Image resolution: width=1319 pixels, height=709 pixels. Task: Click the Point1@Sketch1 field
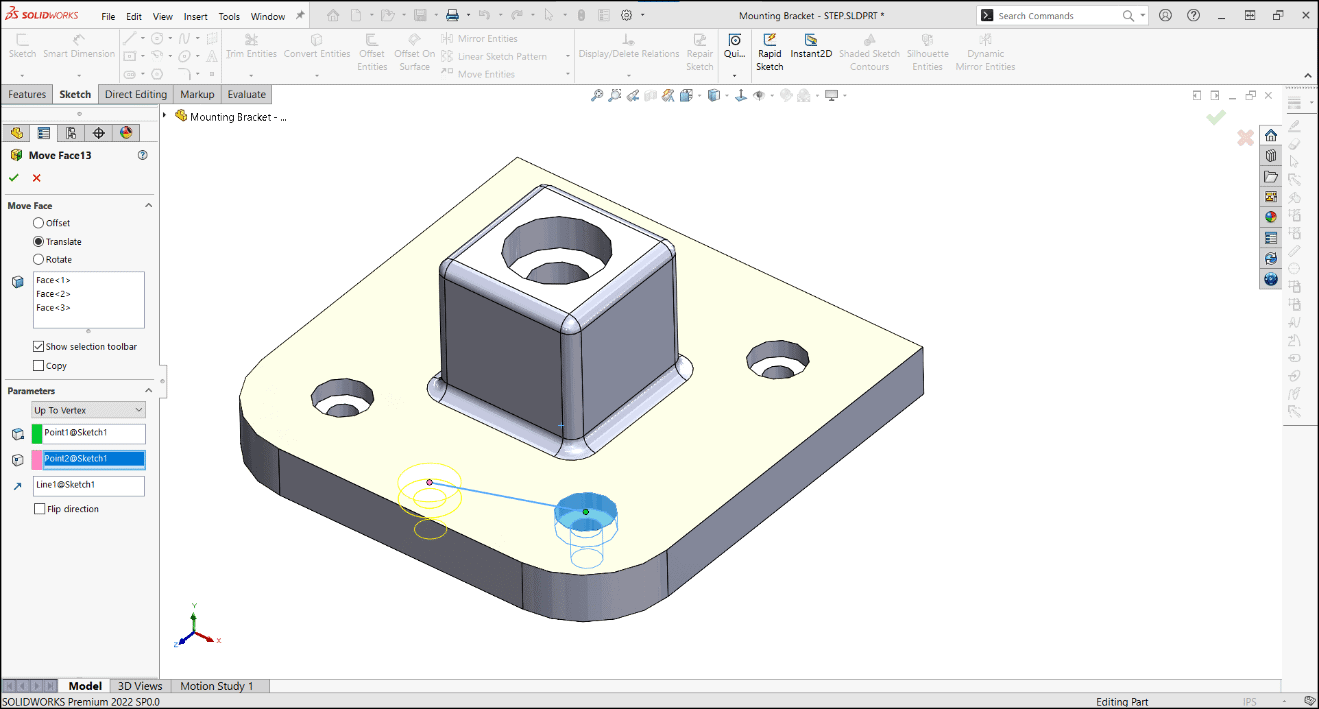(94, 433)
